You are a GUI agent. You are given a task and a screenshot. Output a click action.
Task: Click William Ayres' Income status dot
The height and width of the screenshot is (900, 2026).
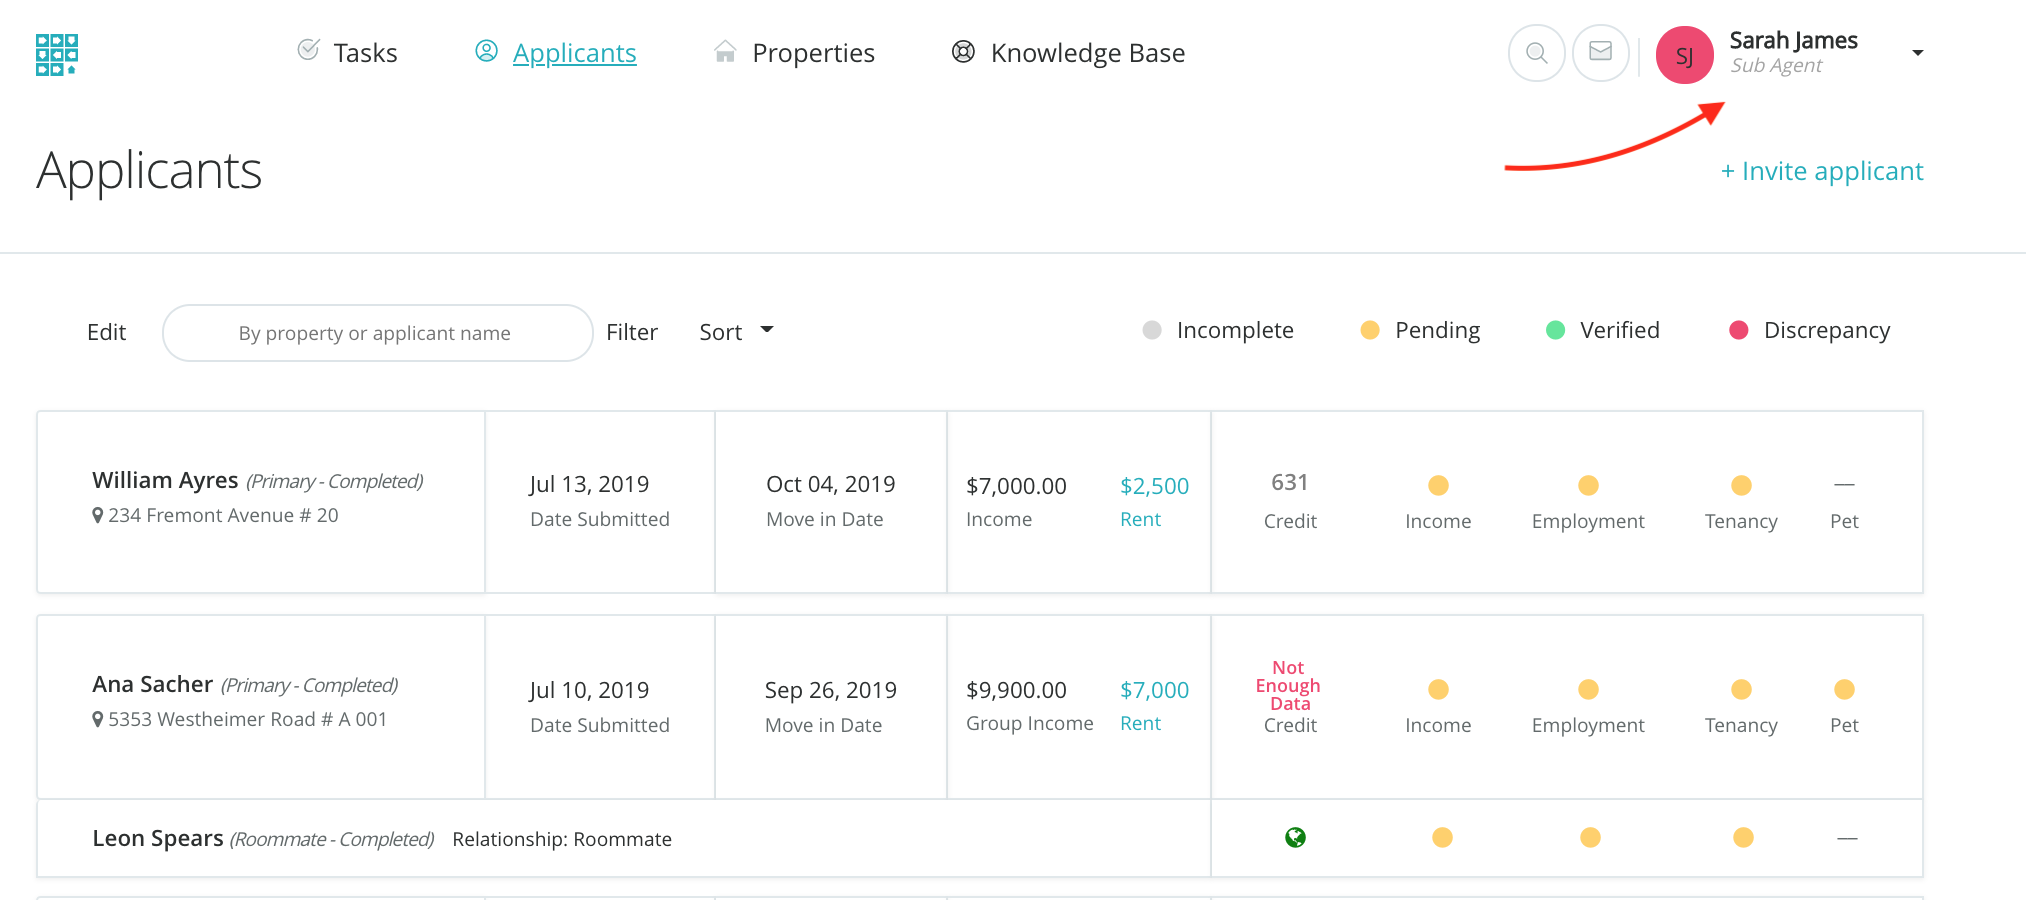1438,485
